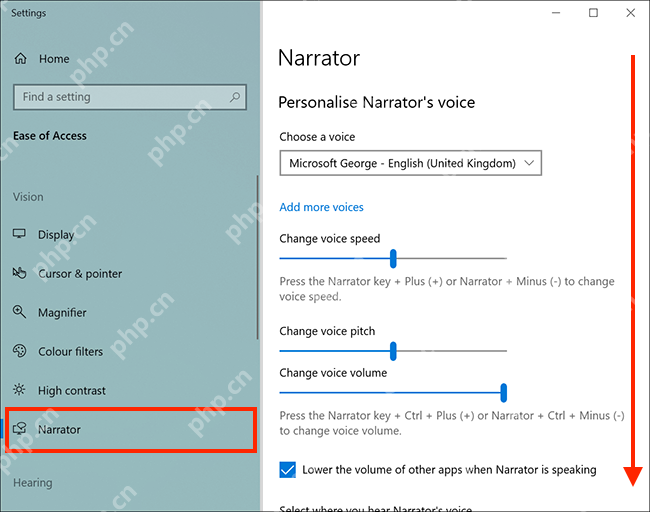650x512 pixels.
Task: Focus the Find a setting search box
Action: pos(130,97)
